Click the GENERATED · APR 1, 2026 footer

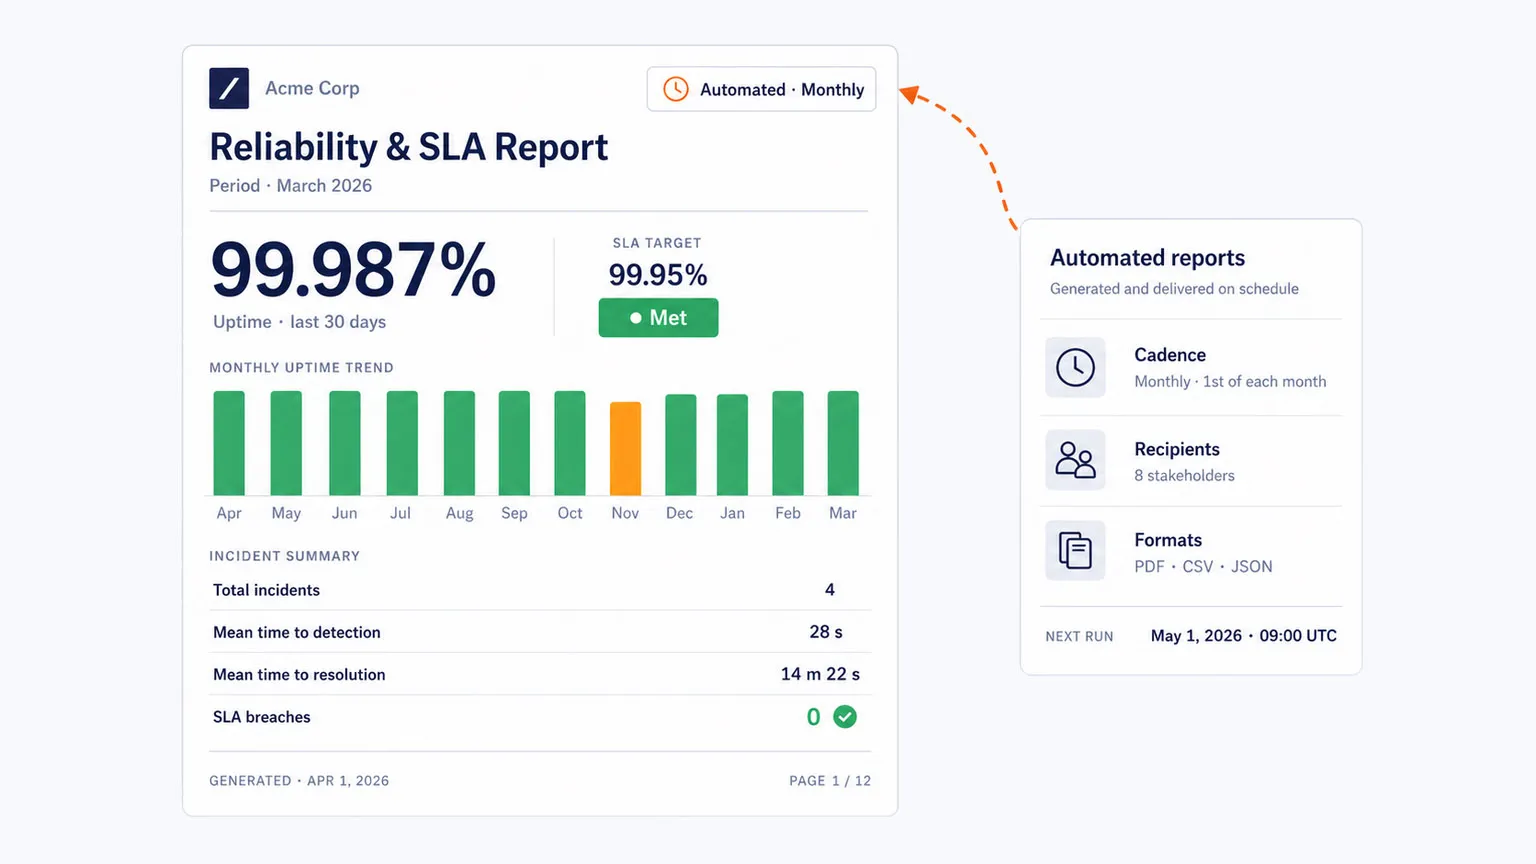299,781
